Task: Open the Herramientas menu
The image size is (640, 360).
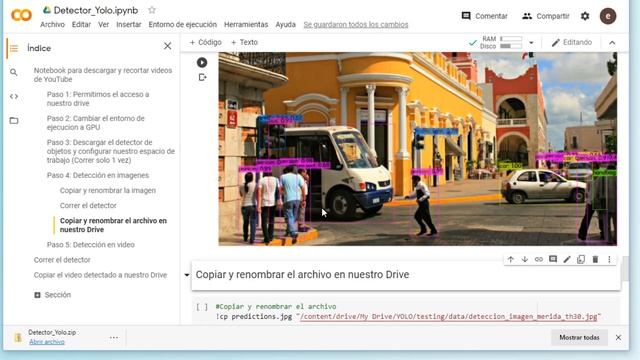Action: pyautogui.click(x=246, y=24)
